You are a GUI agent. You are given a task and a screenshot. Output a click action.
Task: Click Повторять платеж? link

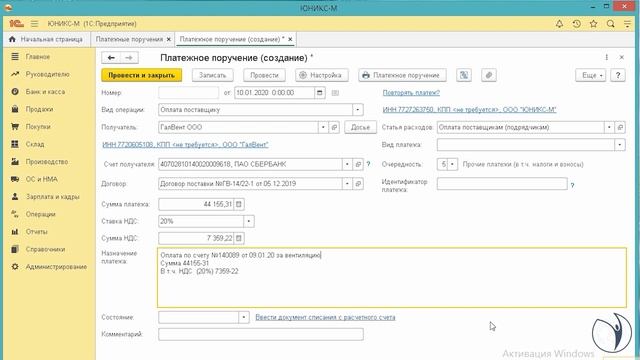click(x=411, y=93)
